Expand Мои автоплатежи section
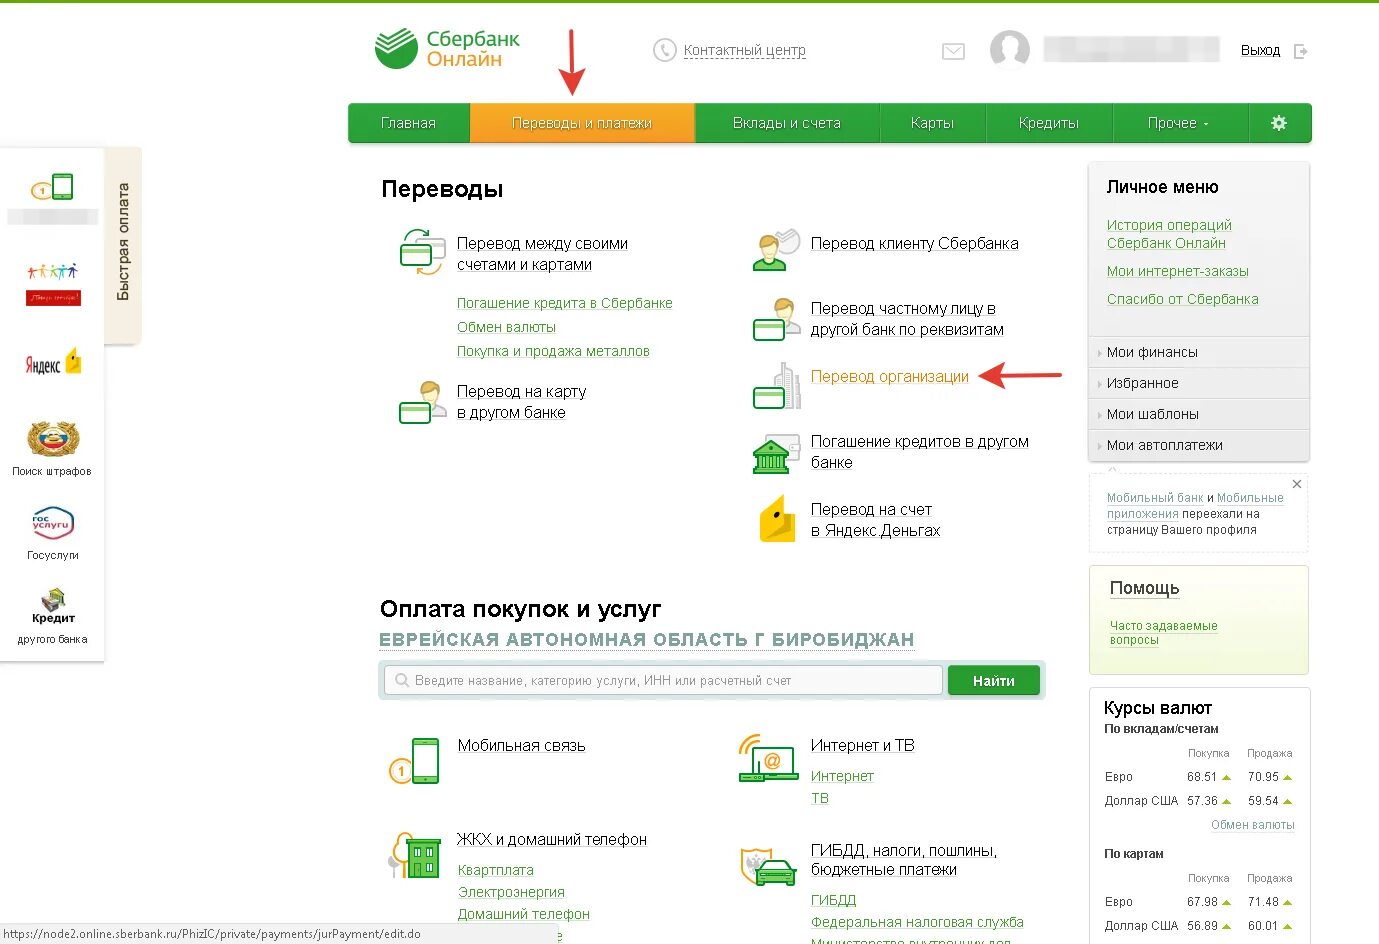The image size is (1379, 944). [1198, 445]
